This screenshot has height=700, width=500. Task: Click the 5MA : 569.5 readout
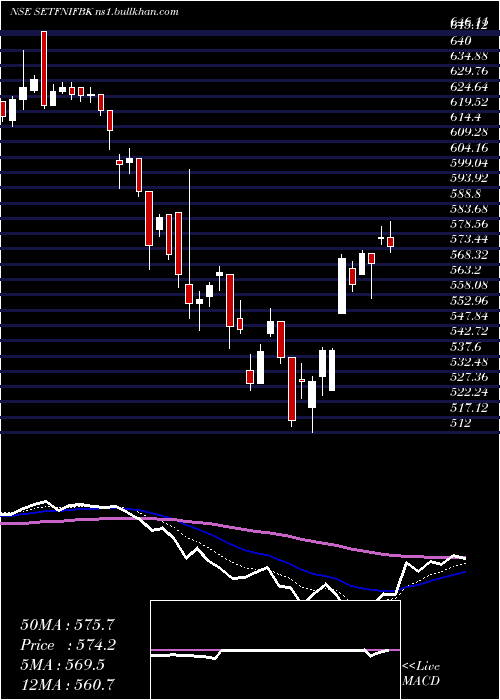point(62,665)
